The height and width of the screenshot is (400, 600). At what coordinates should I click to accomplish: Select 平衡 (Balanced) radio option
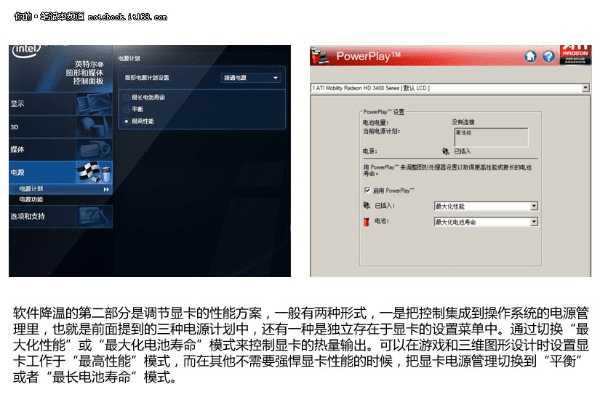coord(126,108)
